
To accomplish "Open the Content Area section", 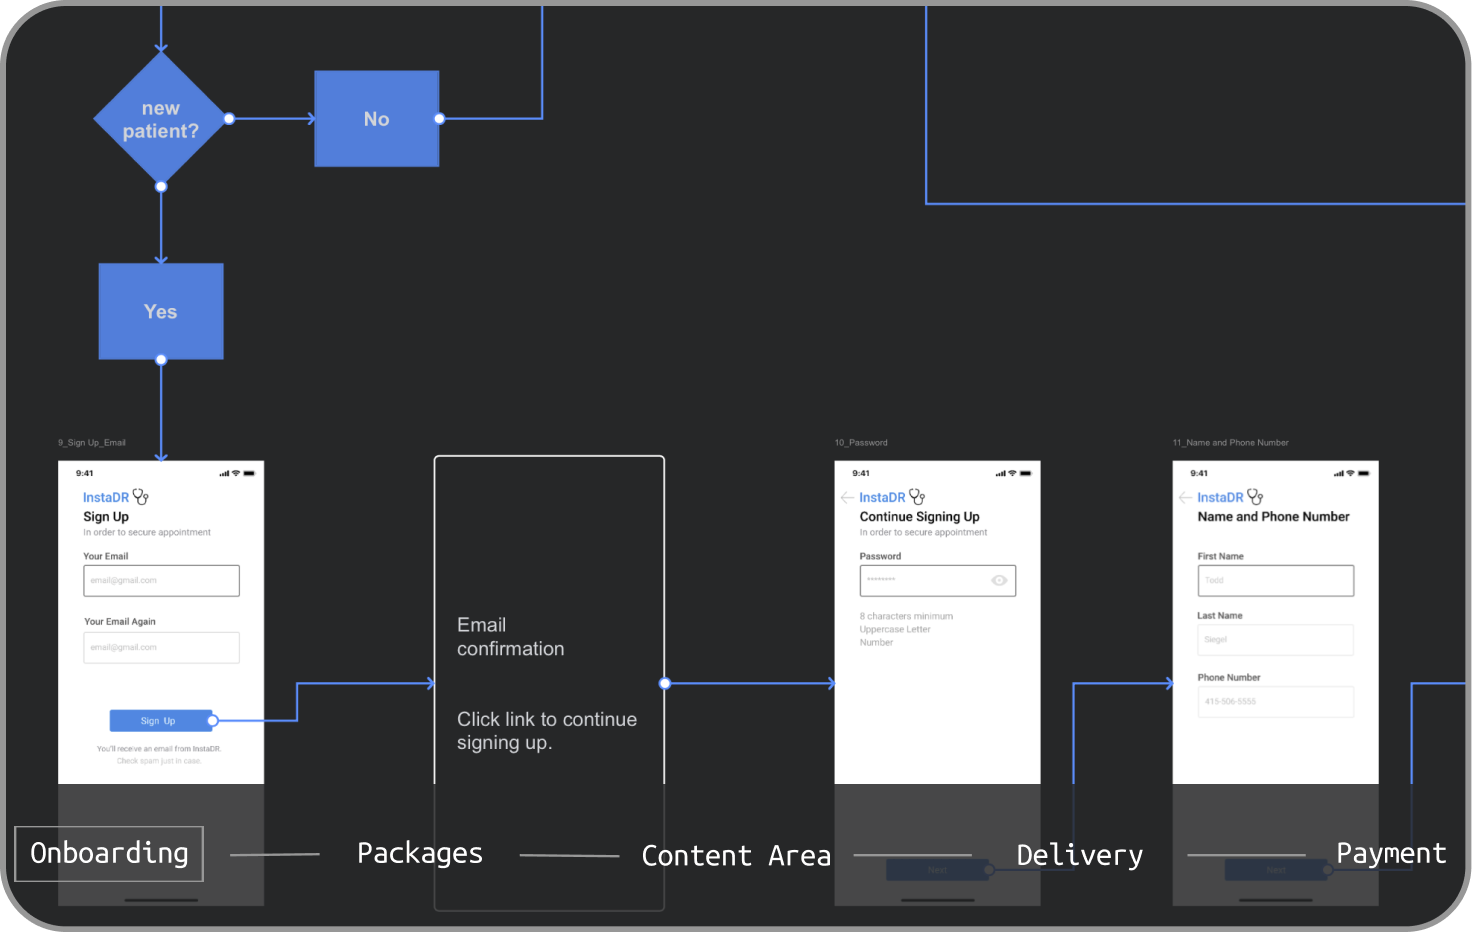I will 736,856.
